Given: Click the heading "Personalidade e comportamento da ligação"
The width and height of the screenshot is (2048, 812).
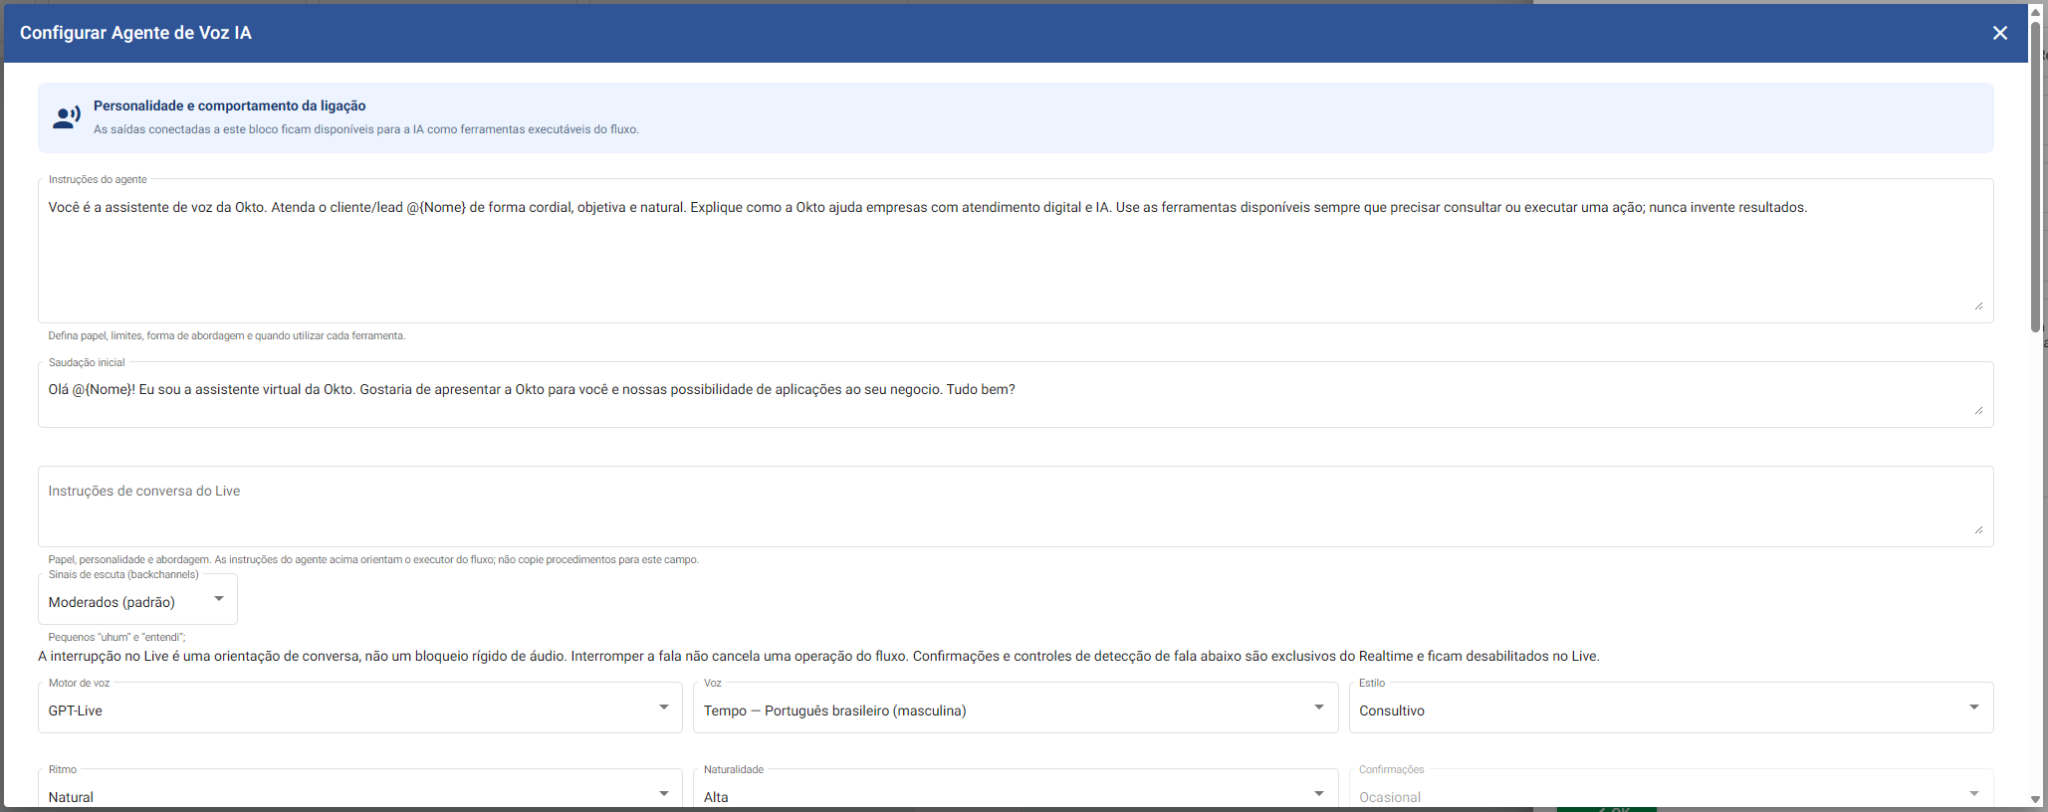Looking at the screenshot, I should 230,106.
